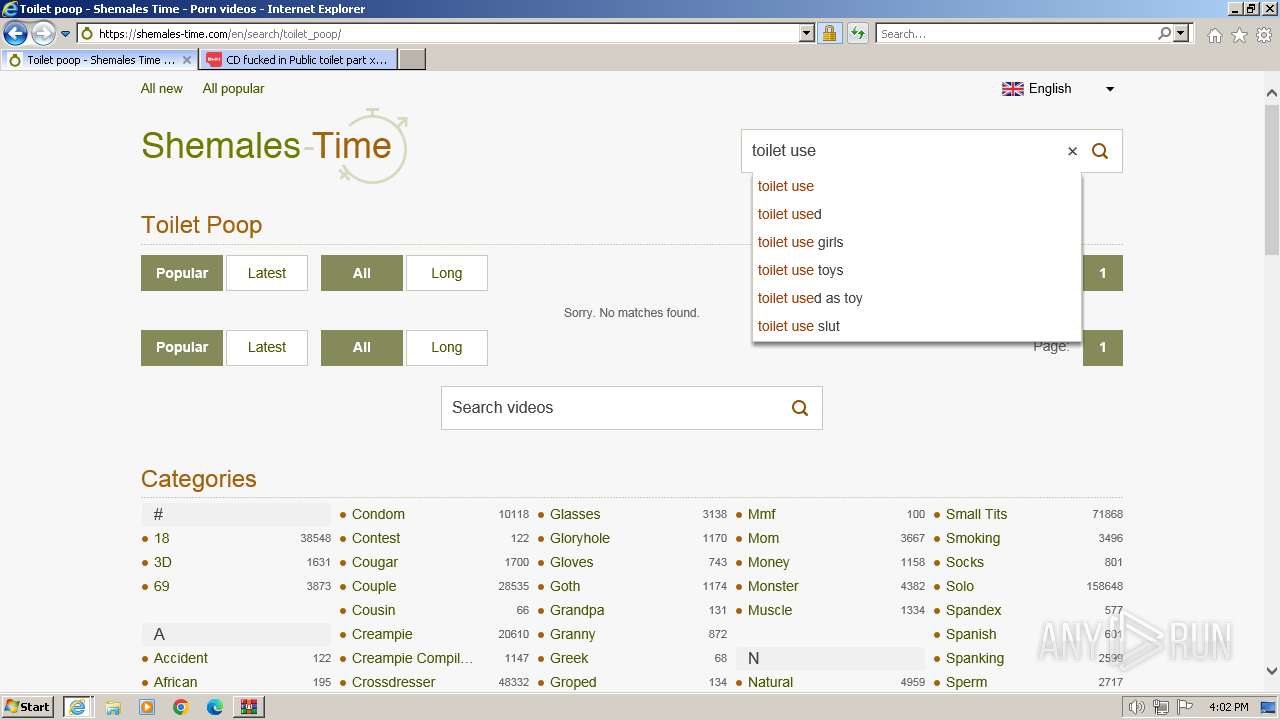
Task: Expand the English language dropdown
Action: pos(1058,89)
